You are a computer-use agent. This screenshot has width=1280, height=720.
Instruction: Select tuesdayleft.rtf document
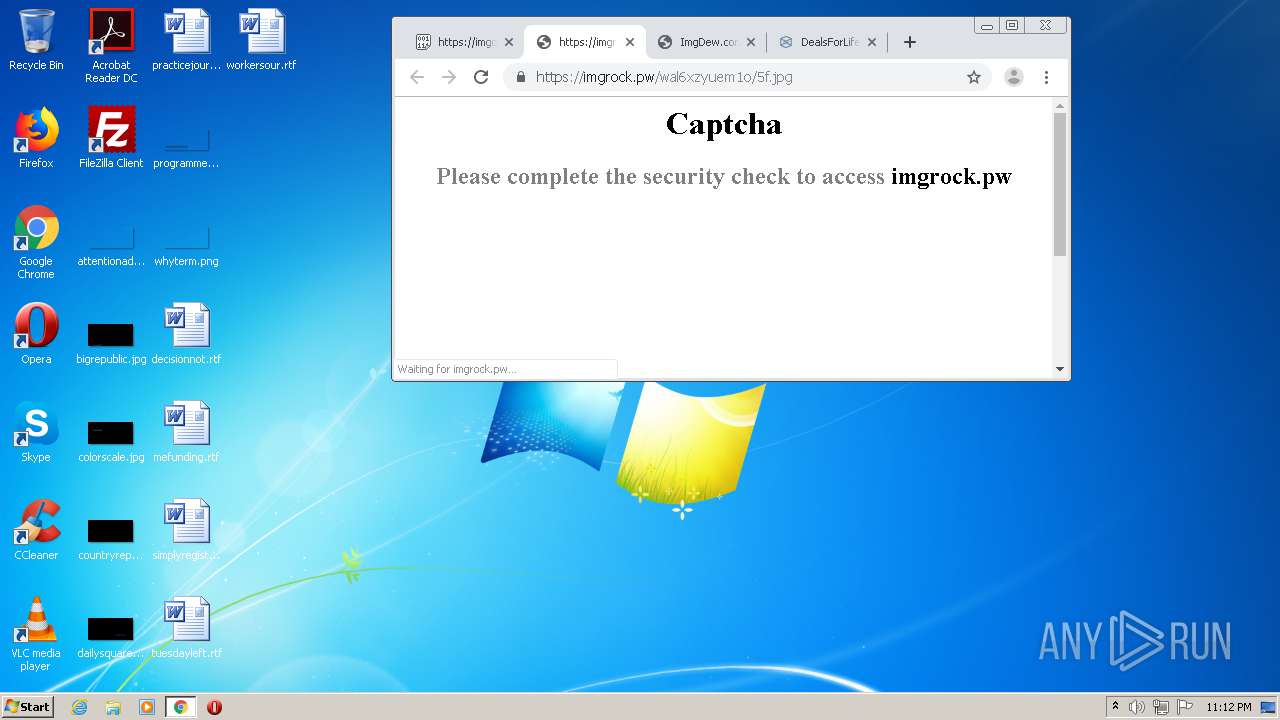pos(186,628)
